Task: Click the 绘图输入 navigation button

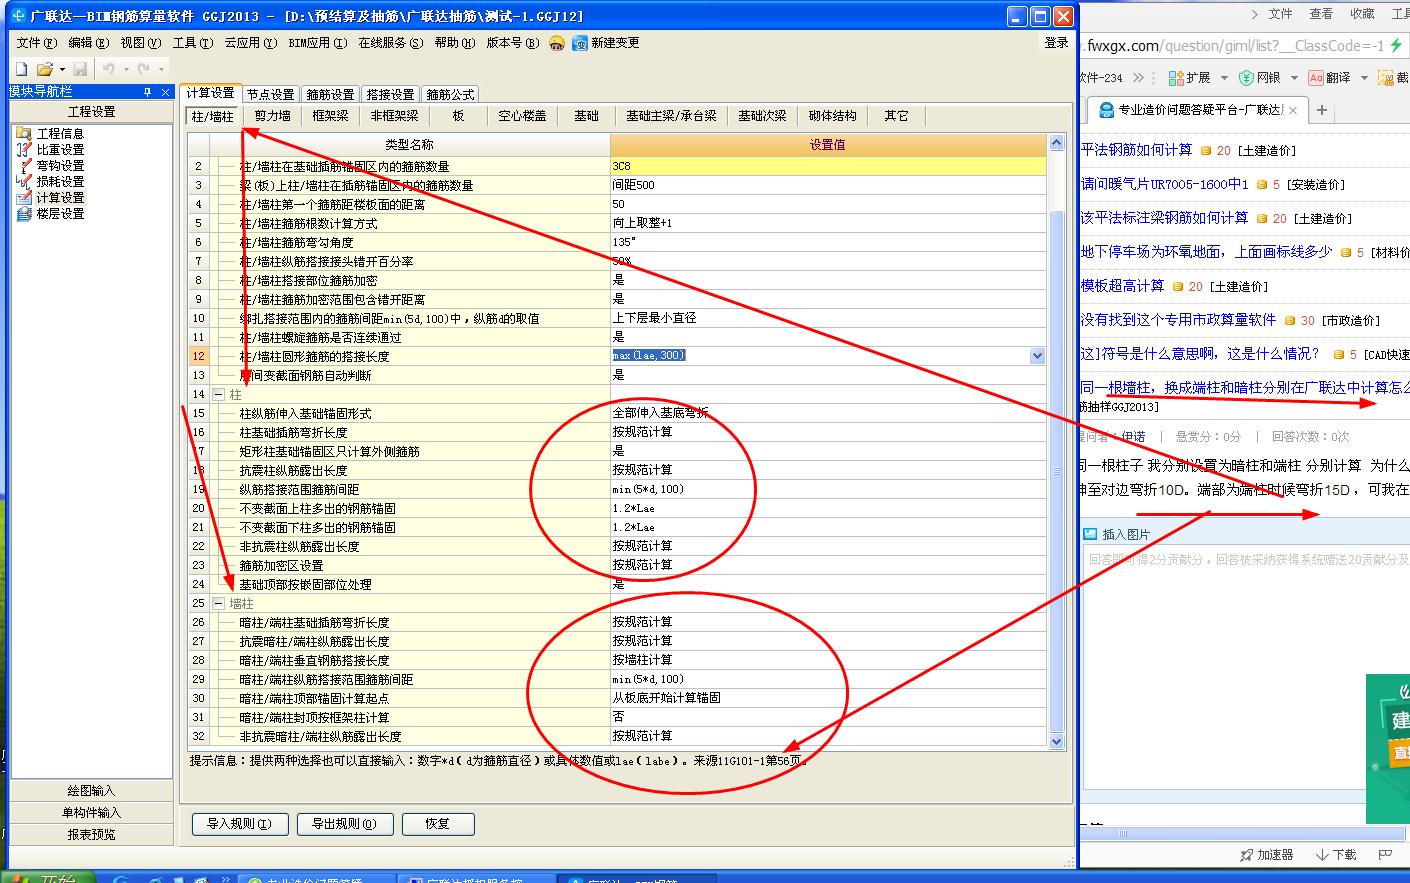Action: click(92, 791)
